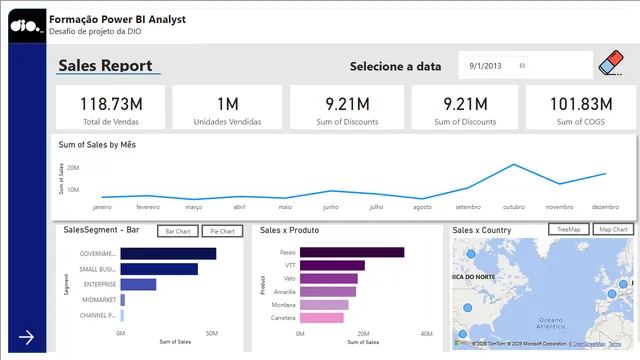Select the SMALL BUSINESS segment bar

[x=159, y=269]
